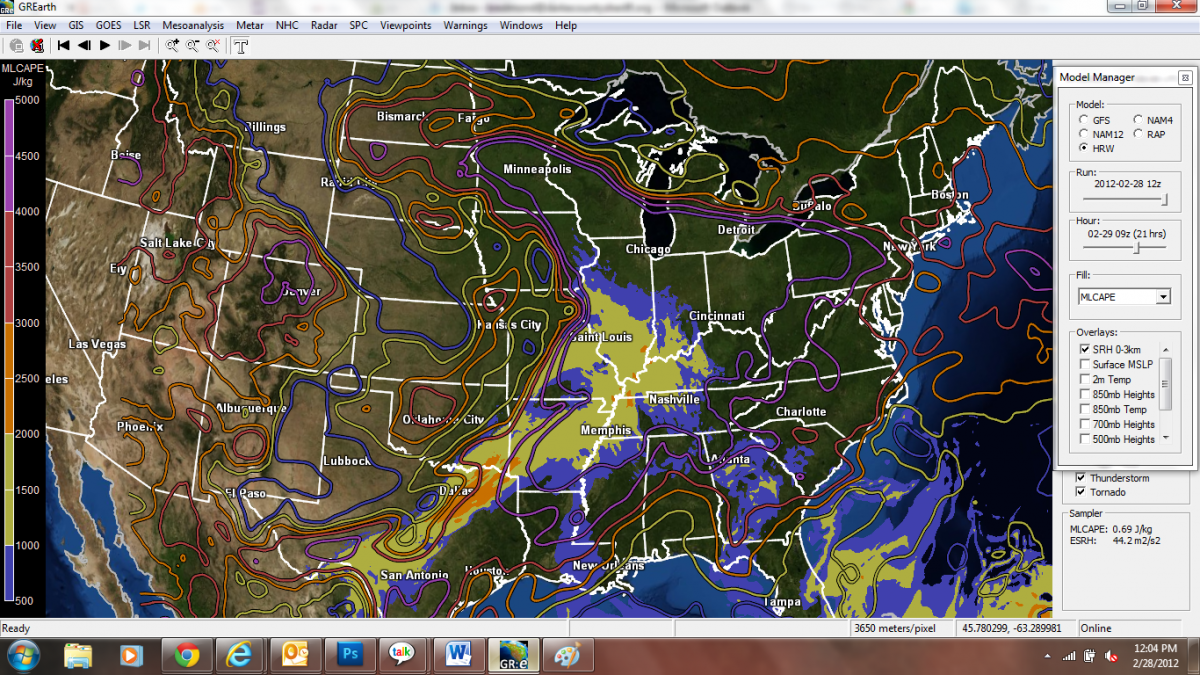Select the text annotation T tool
The width and height of the screenshot is (1200, 675).
241,45
